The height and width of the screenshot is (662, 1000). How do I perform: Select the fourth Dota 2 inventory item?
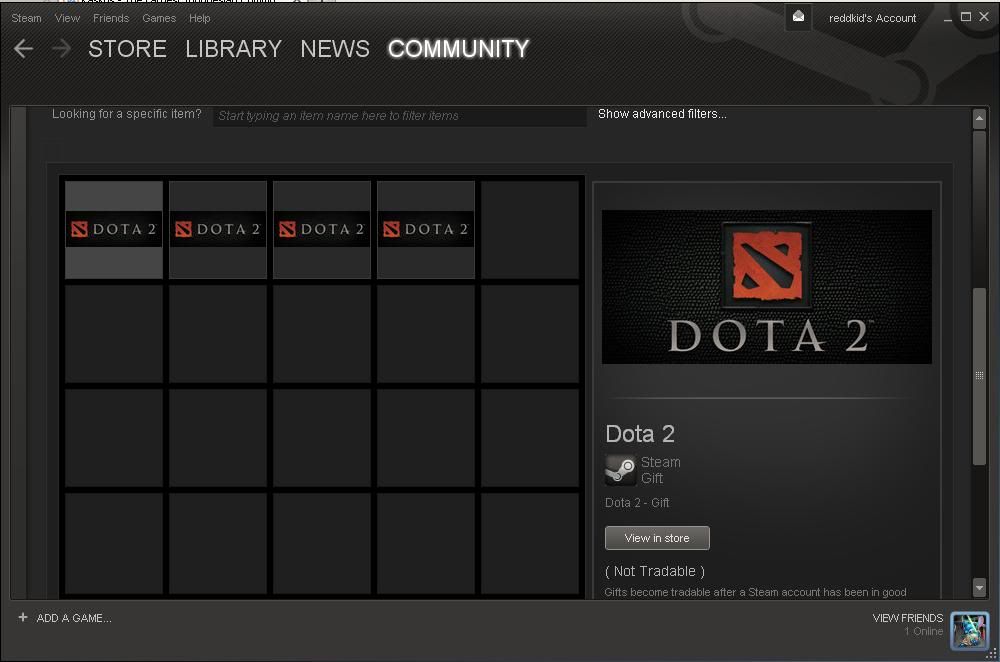coord(426,230)
